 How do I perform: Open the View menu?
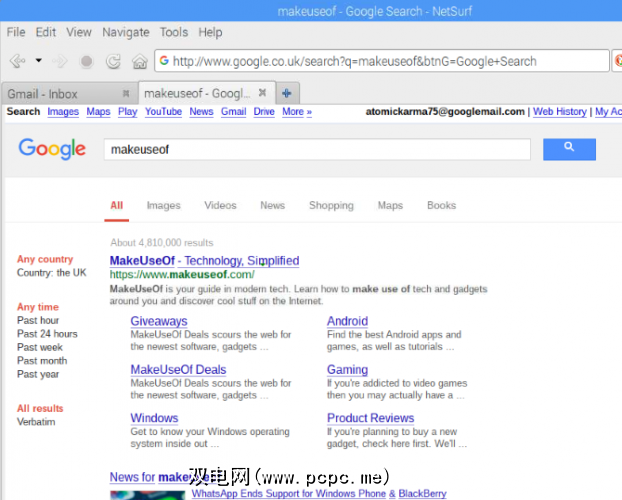point(79,32)
